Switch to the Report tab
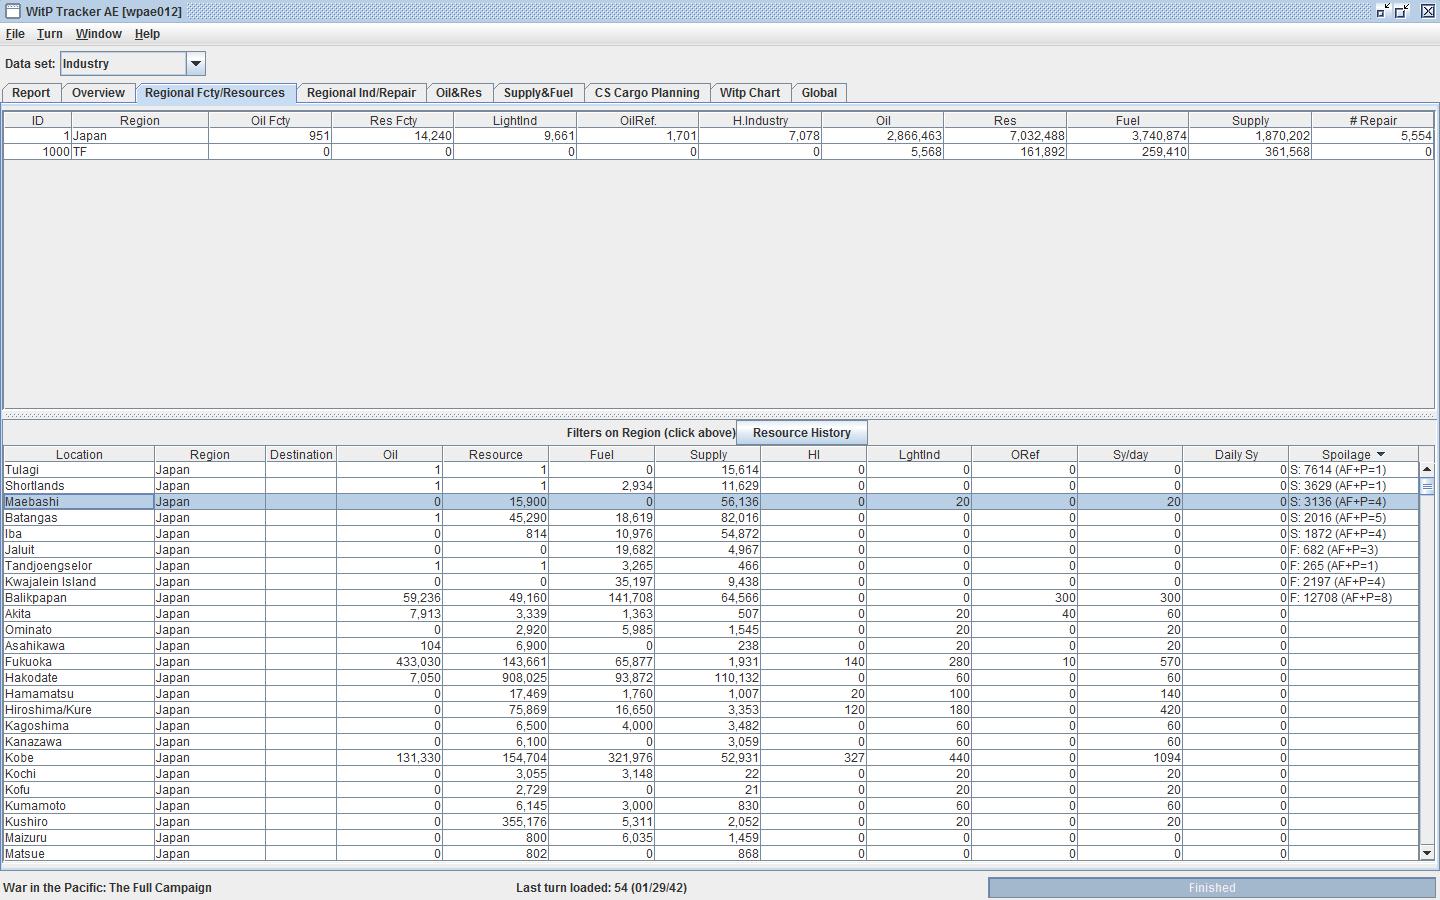 pyautogui.click(x=31, y=93)
